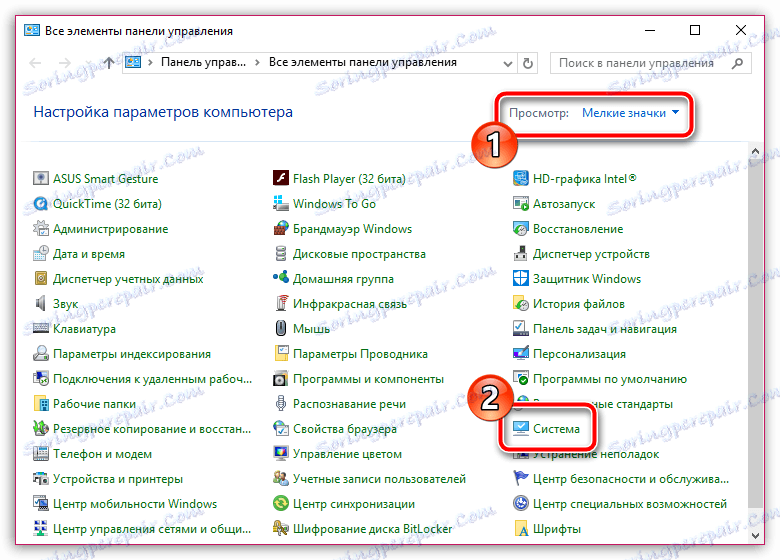Open the Дата и время clock icon
This screenshot has width=780, height=560.
[x=40, y=254]
